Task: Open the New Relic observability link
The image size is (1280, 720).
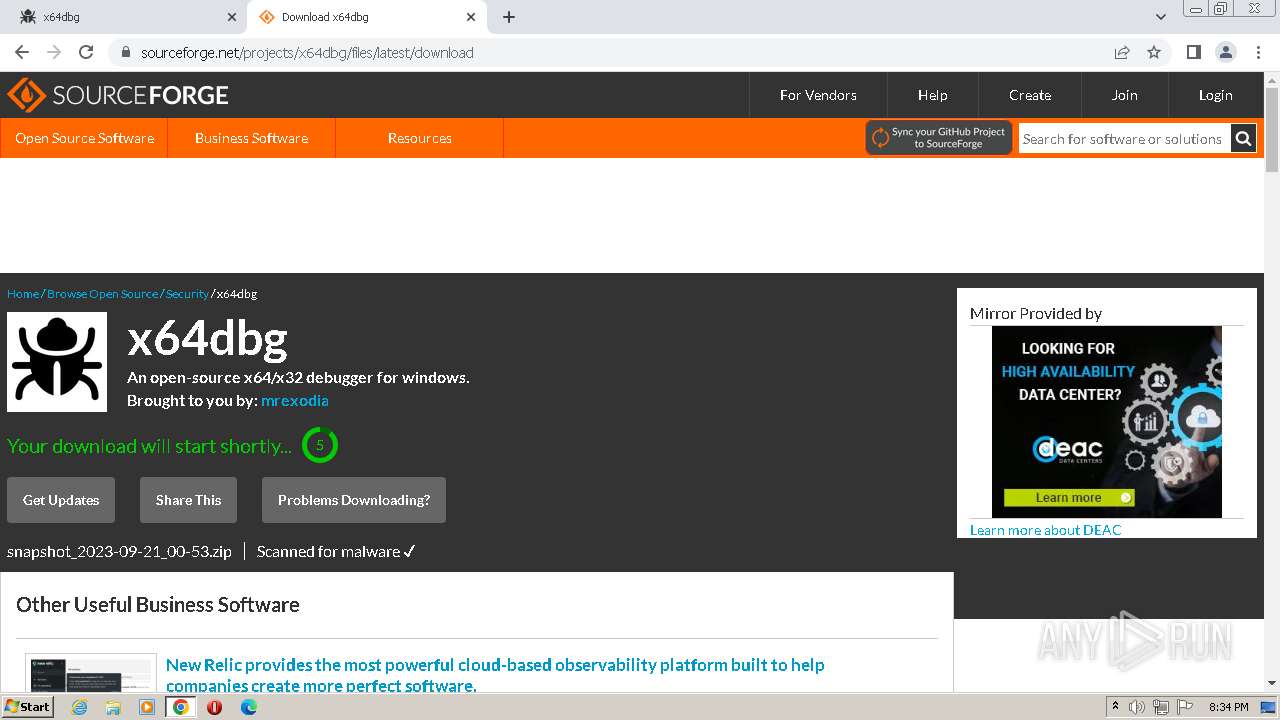Action: [x=495, y=675]
